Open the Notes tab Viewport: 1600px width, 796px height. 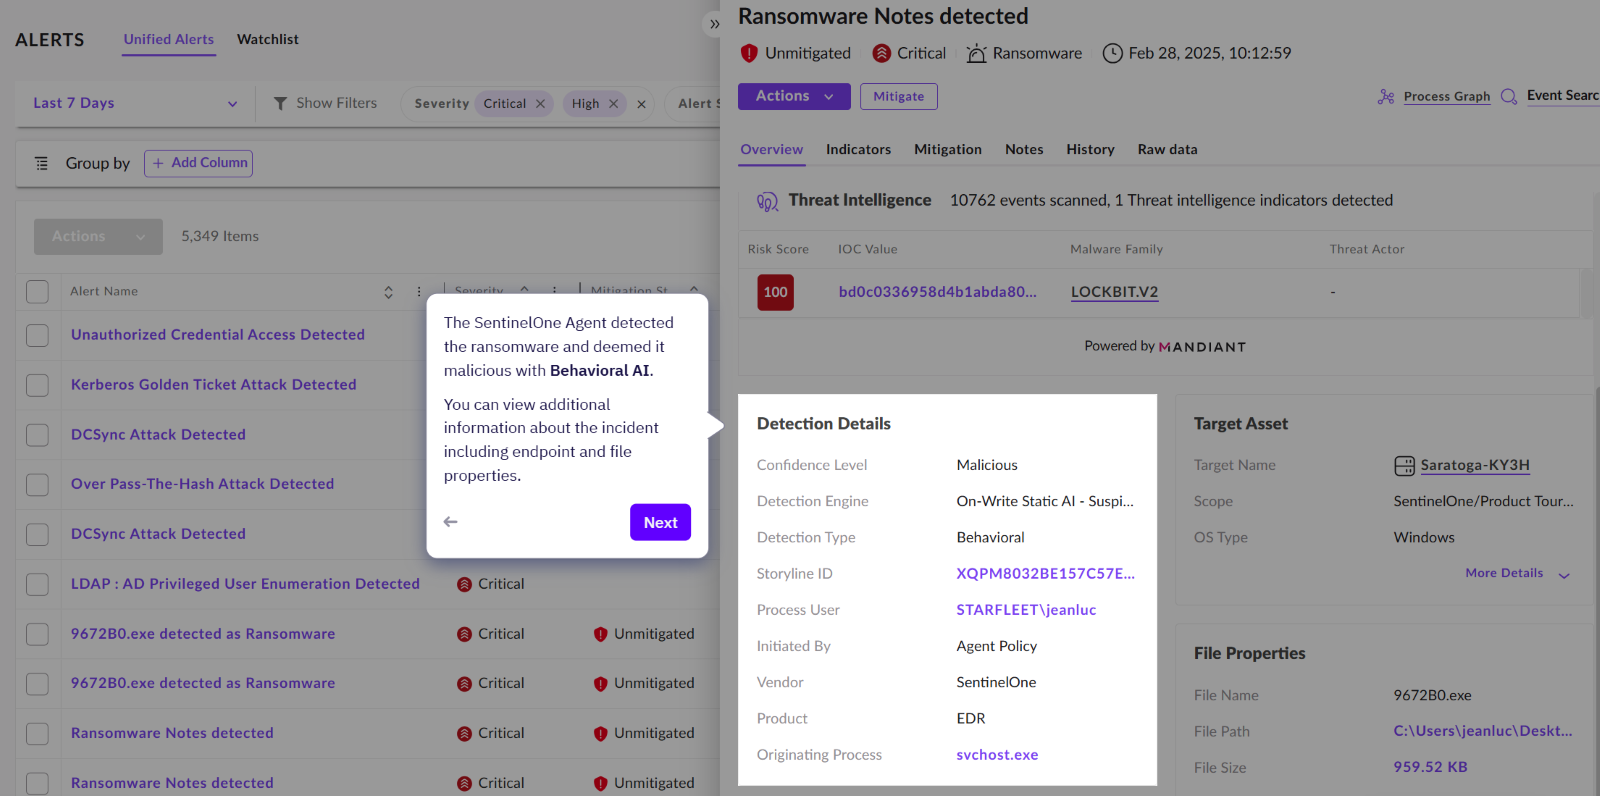(1024, 150)
